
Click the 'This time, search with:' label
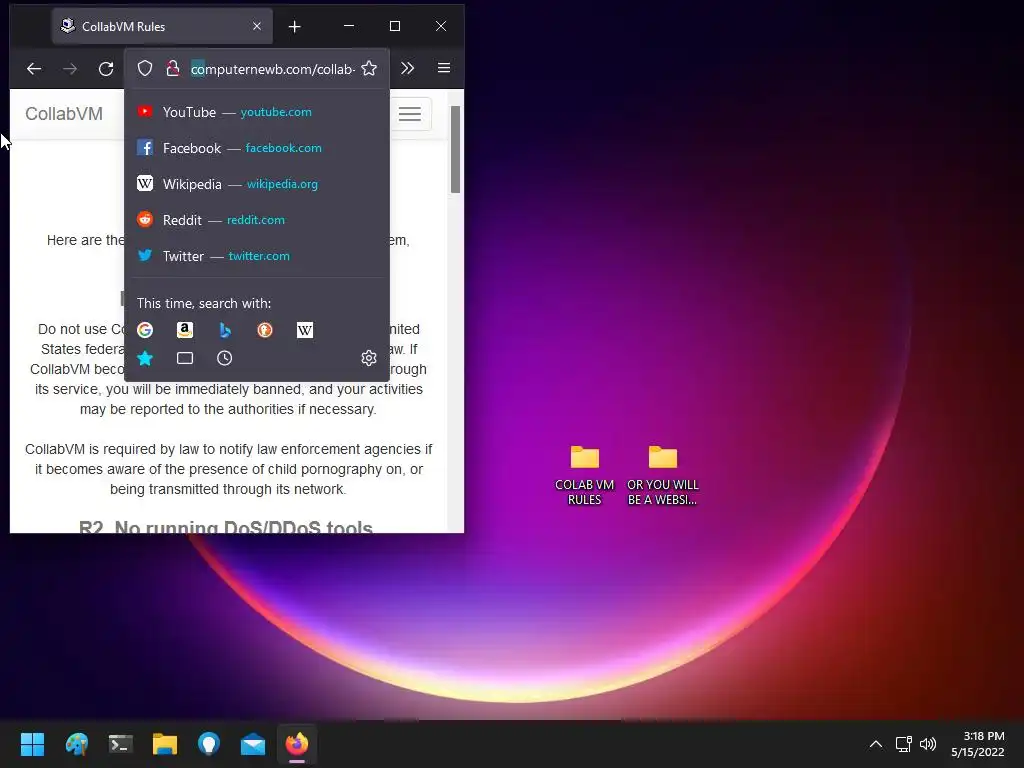(204, 303)
